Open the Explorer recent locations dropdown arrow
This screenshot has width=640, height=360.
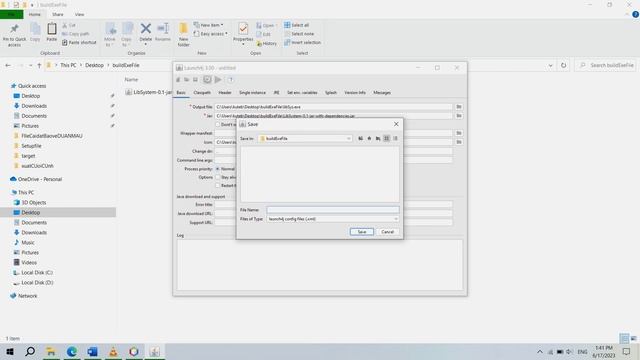30,65
